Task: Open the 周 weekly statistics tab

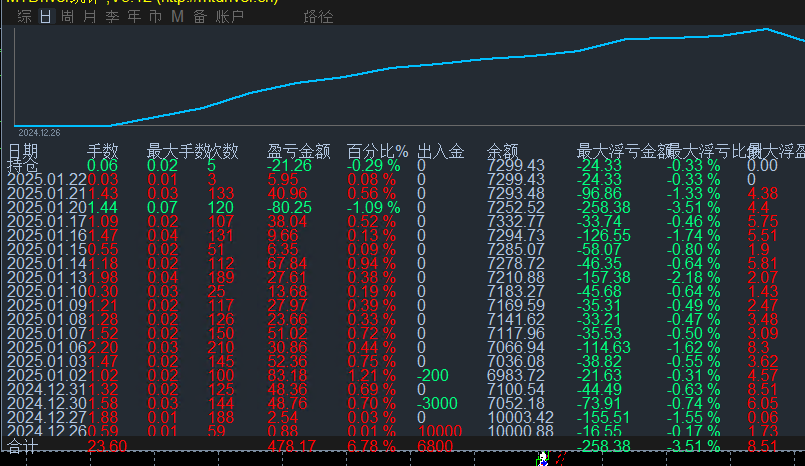Action: [x=67, y=16]
